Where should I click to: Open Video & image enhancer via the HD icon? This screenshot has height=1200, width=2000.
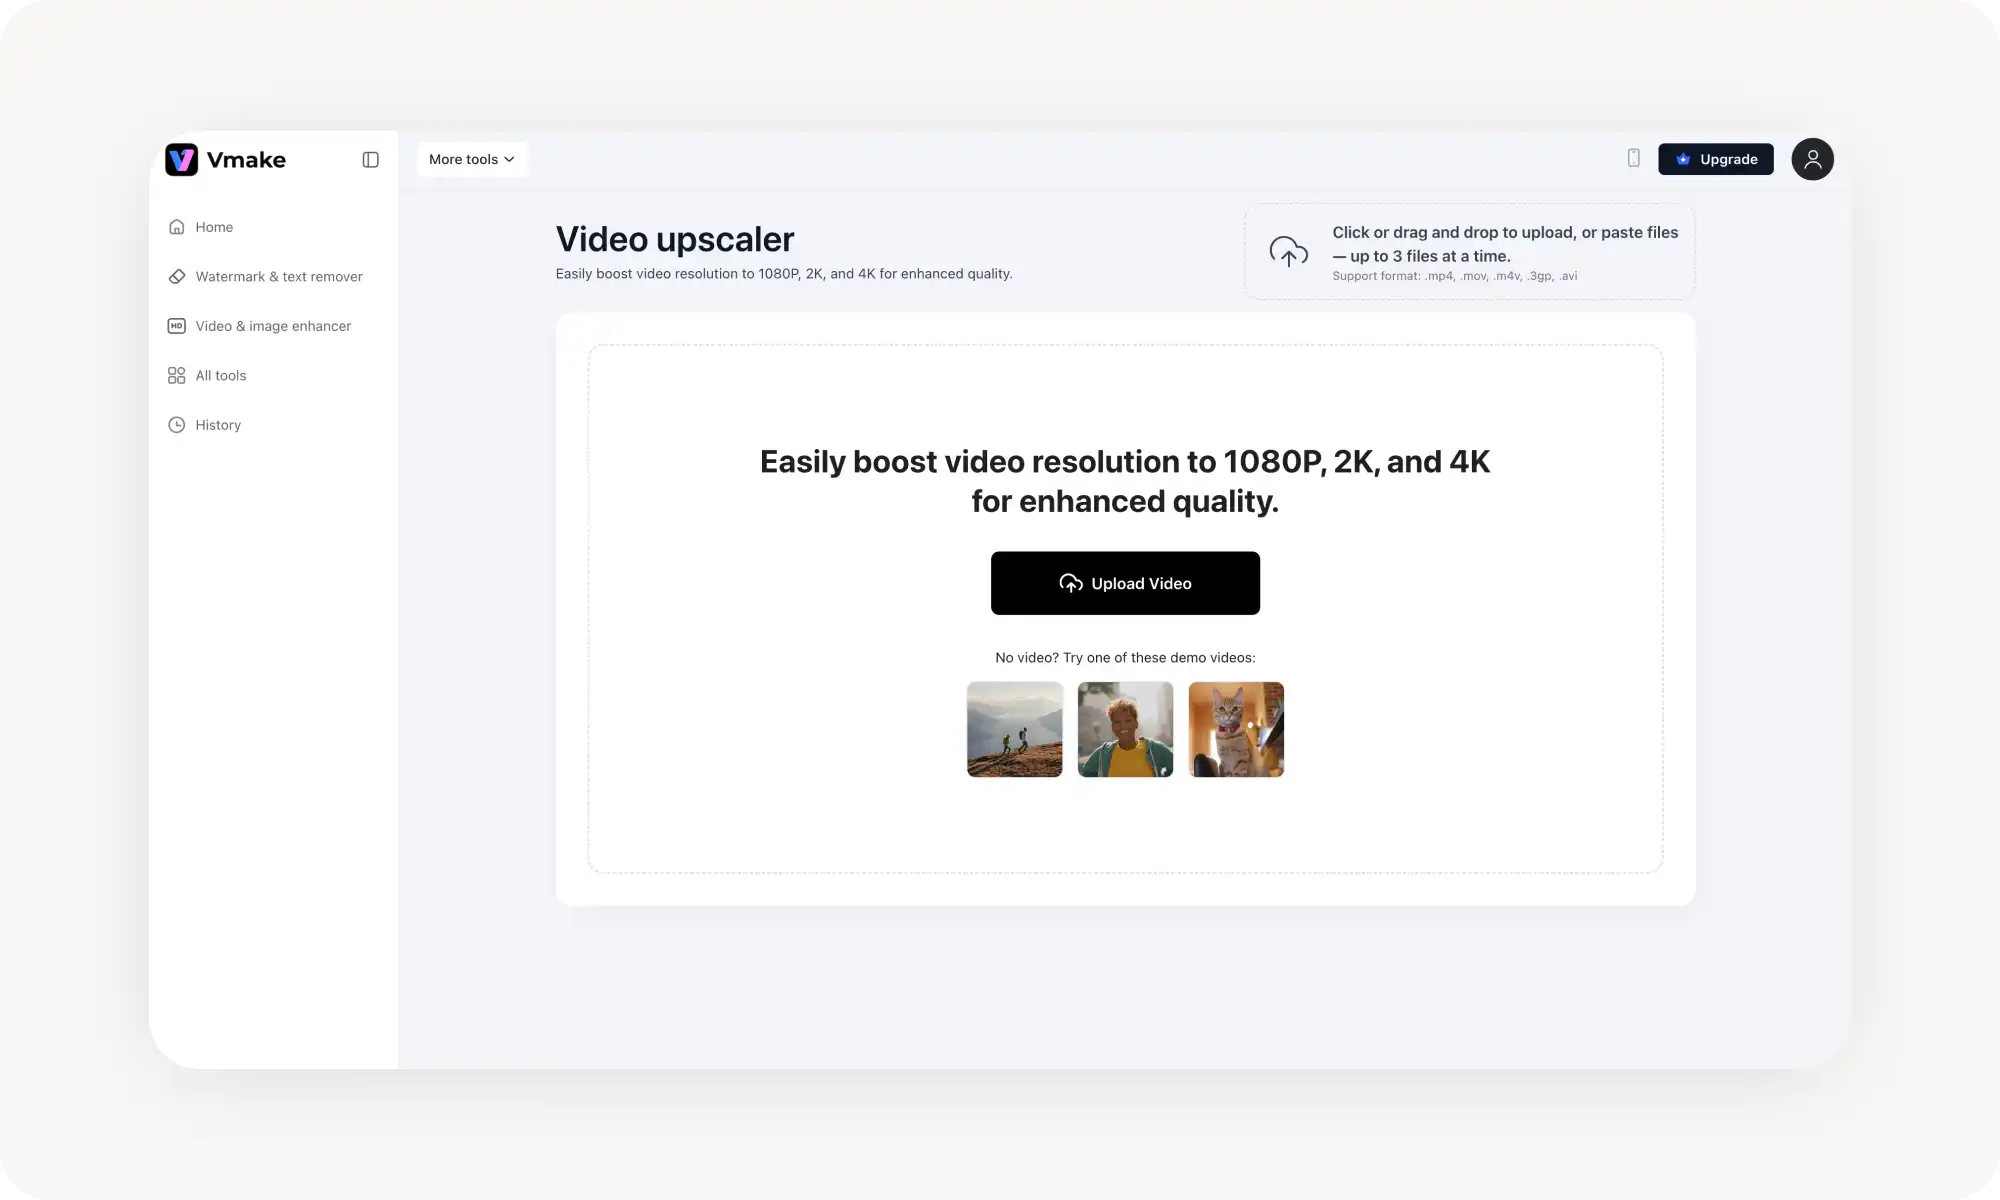pyautogui.click(x=177, y=326)
